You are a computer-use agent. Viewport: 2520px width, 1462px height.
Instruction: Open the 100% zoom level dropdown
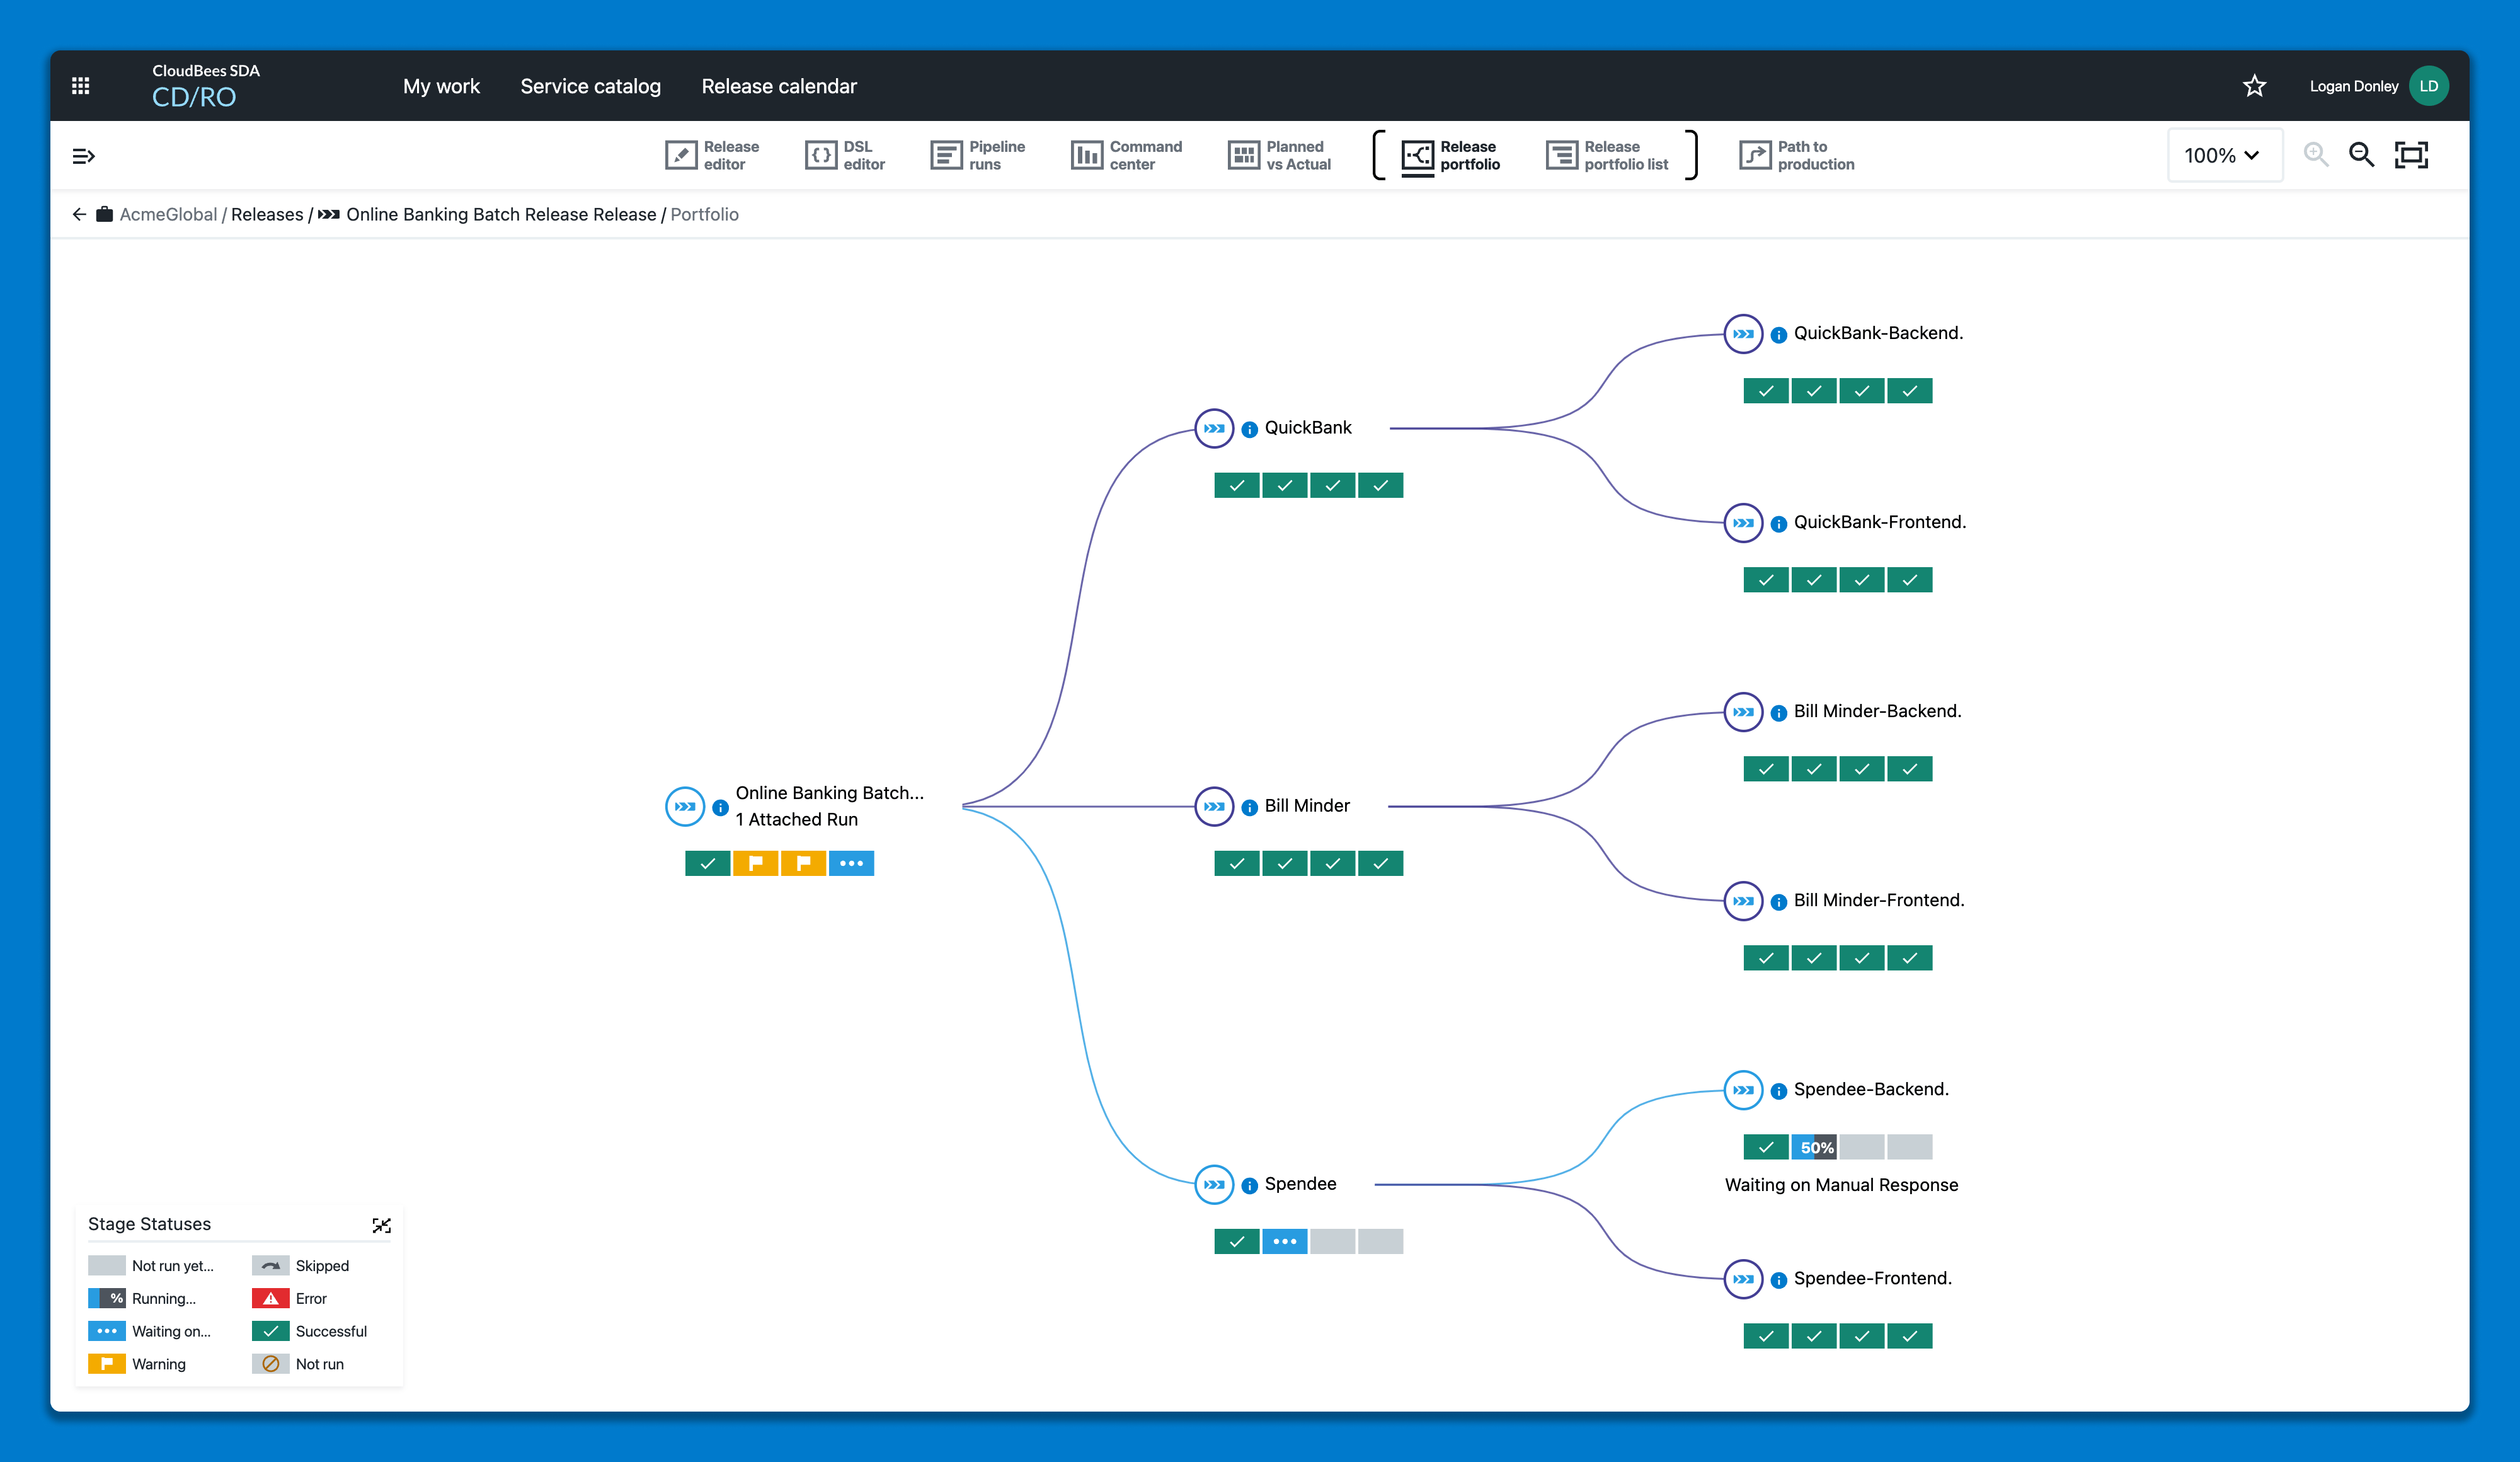2224,155
